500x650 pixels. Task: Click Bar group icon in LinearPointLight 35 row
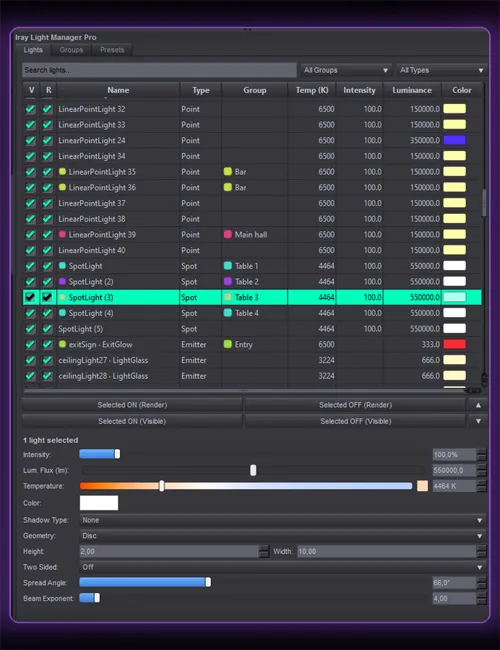click(228, 172)
